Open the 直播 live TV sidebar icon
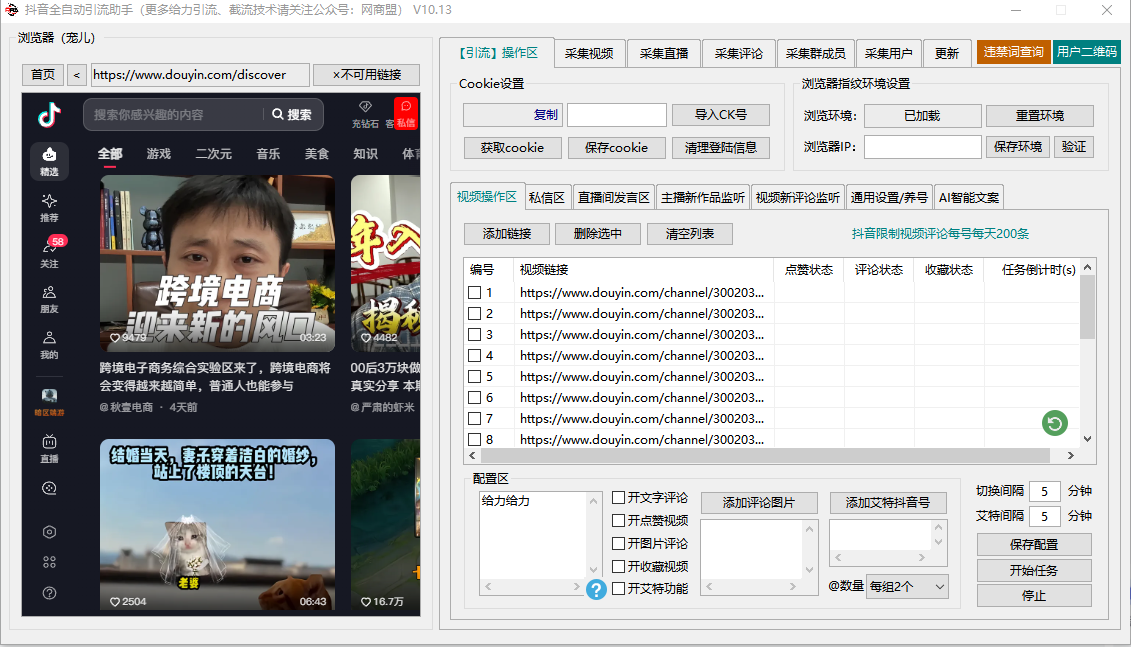 click(x=49, y=448)
